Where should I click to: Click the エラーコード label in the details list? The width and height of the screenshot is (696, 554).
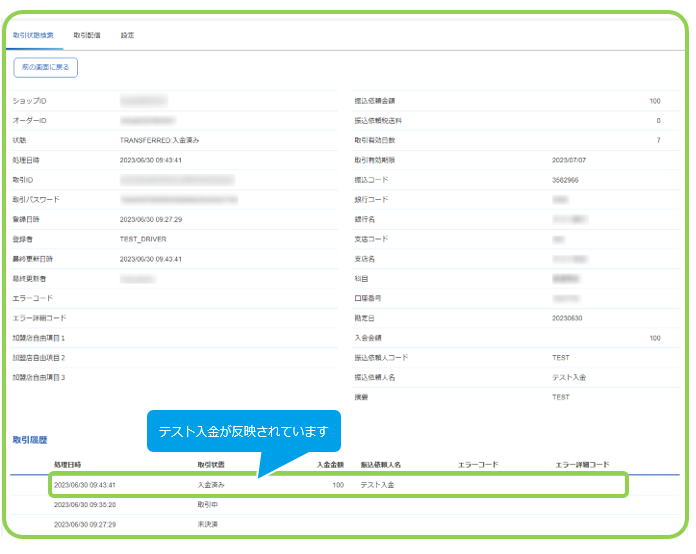[x=33, y=298]
